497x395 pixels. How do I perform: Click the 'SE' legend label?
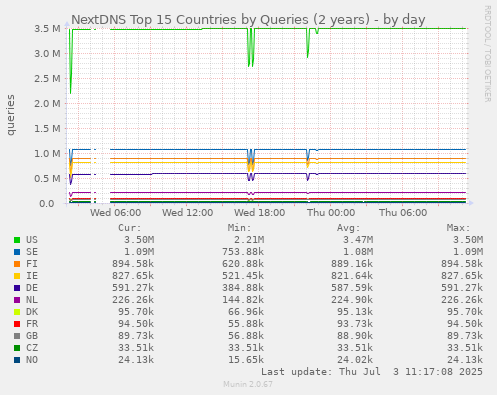tap(32, 252)
